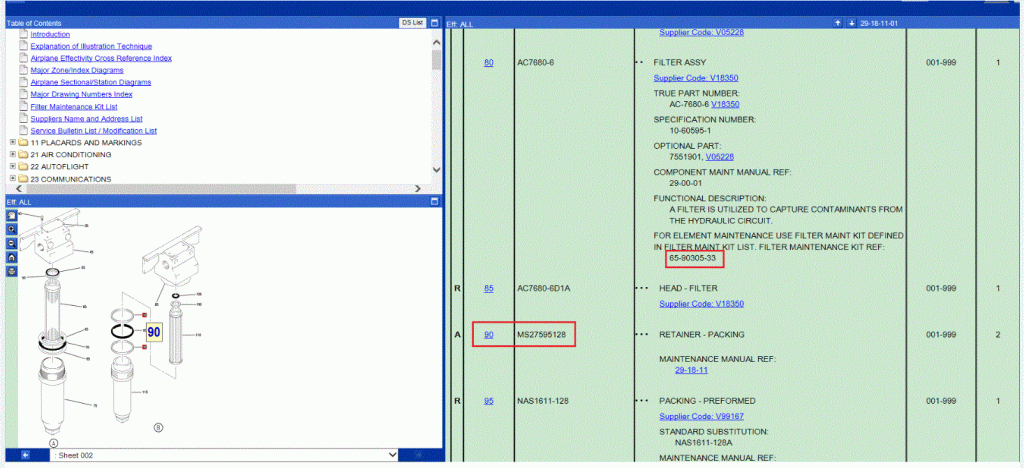The image size is (1024, 468).
Task: Click the yellow 90 callout in illustration
Action: coord(154,331)
